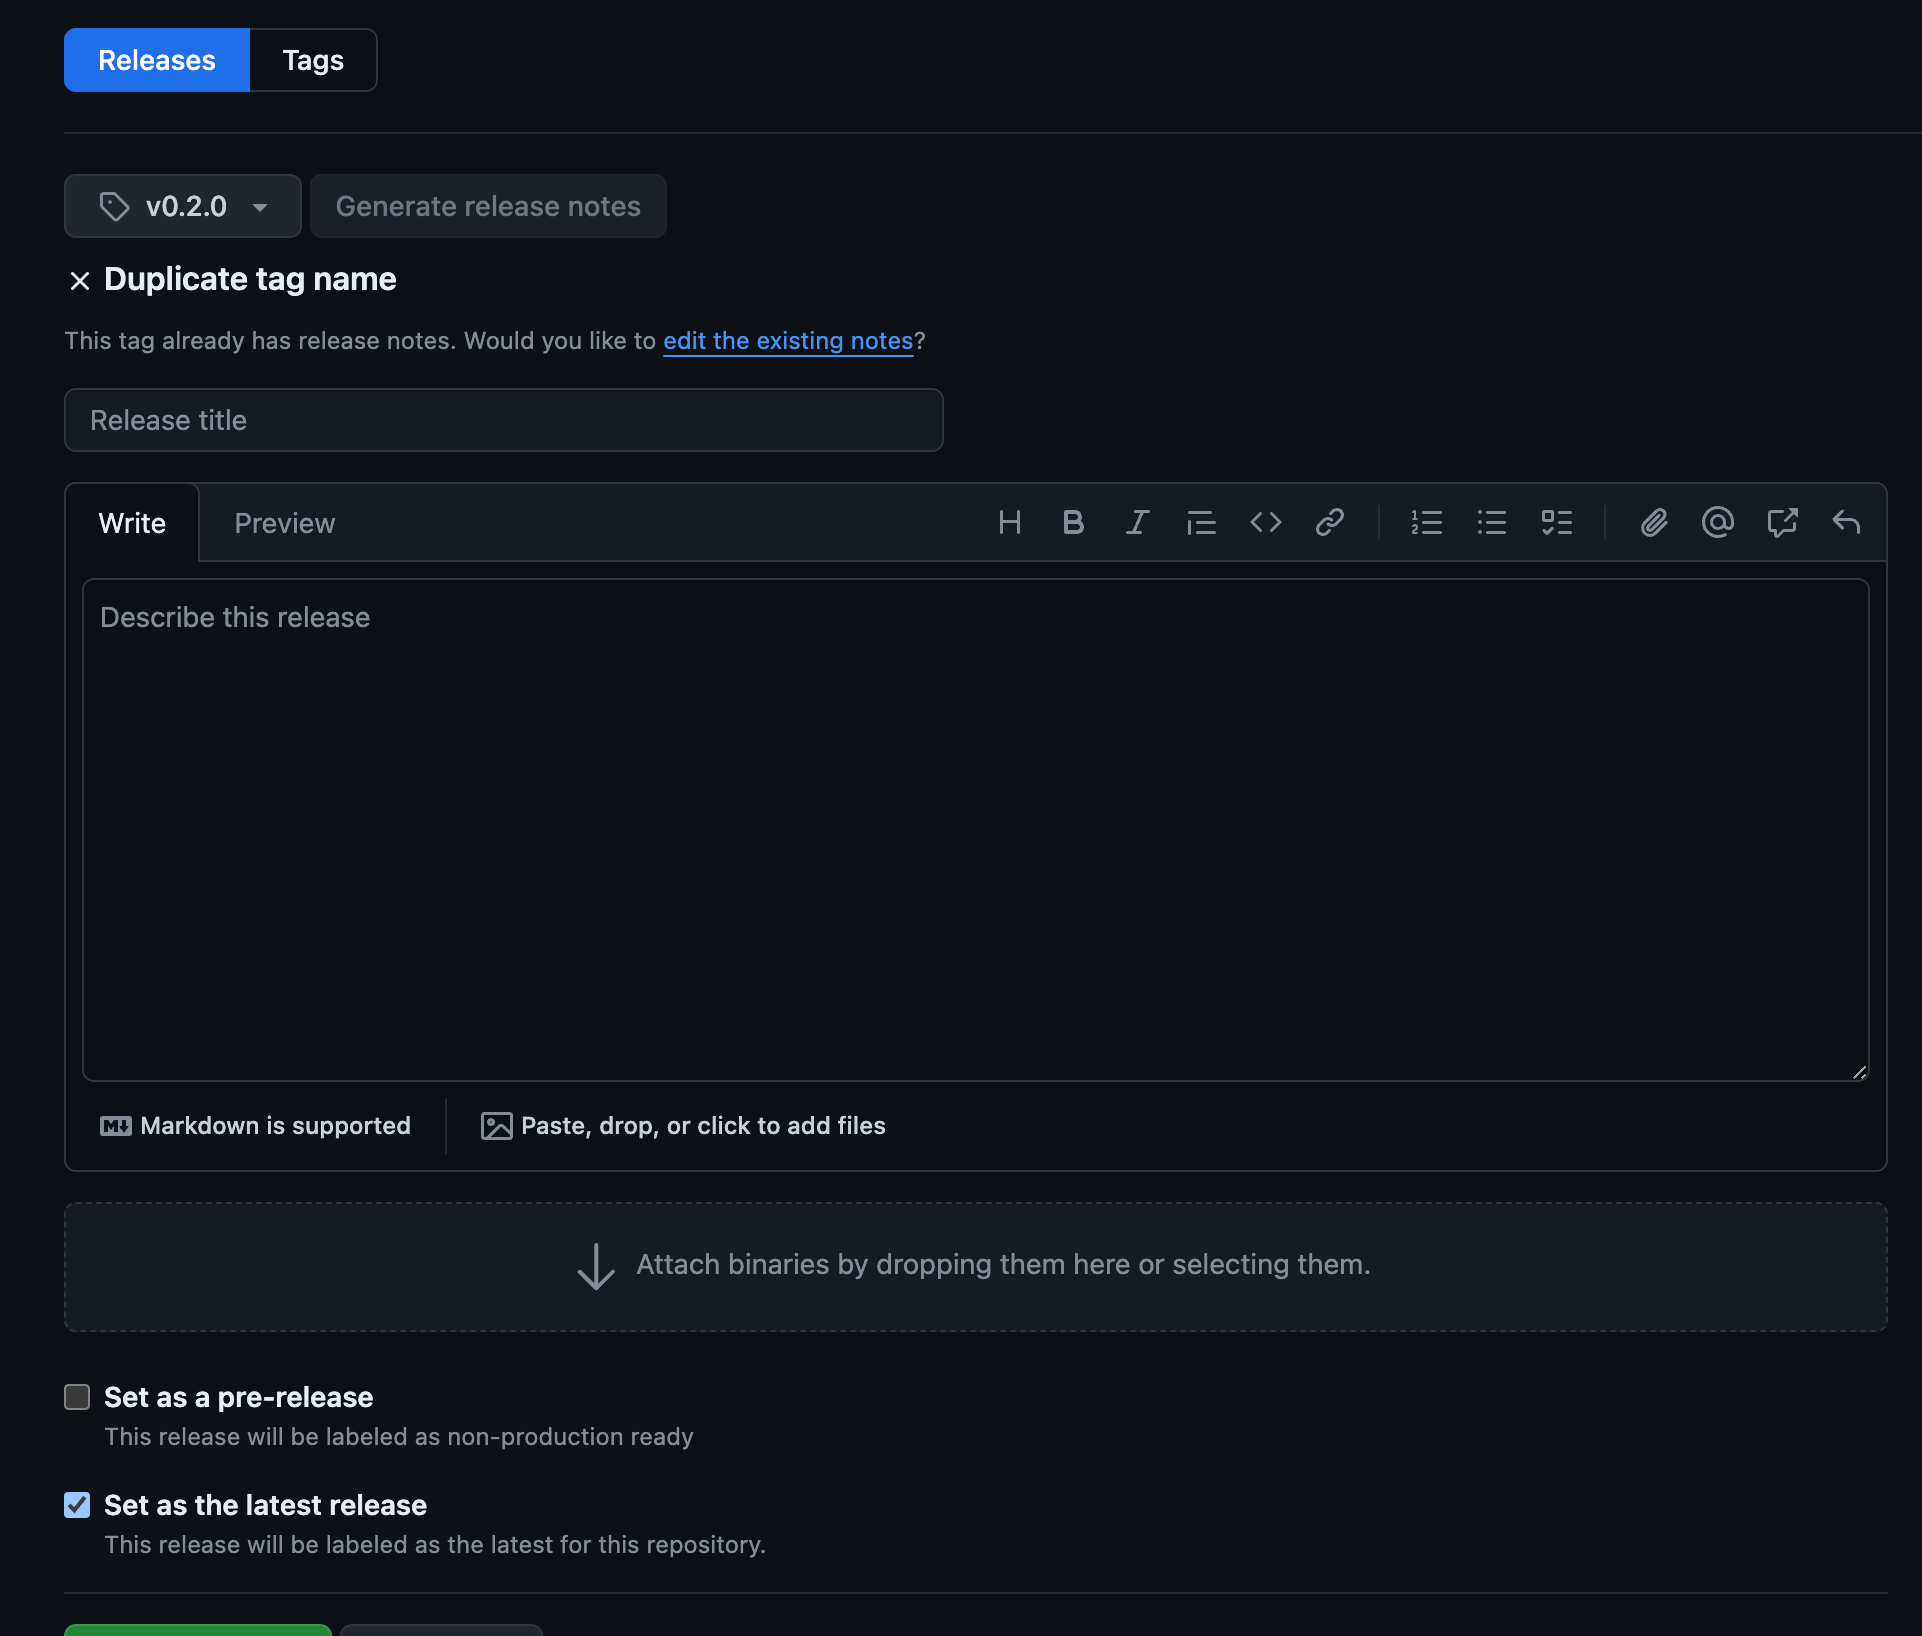1922x1636 pixels.
Task: Disable Set as the latest release
Action: click(x=77, y=1505)
